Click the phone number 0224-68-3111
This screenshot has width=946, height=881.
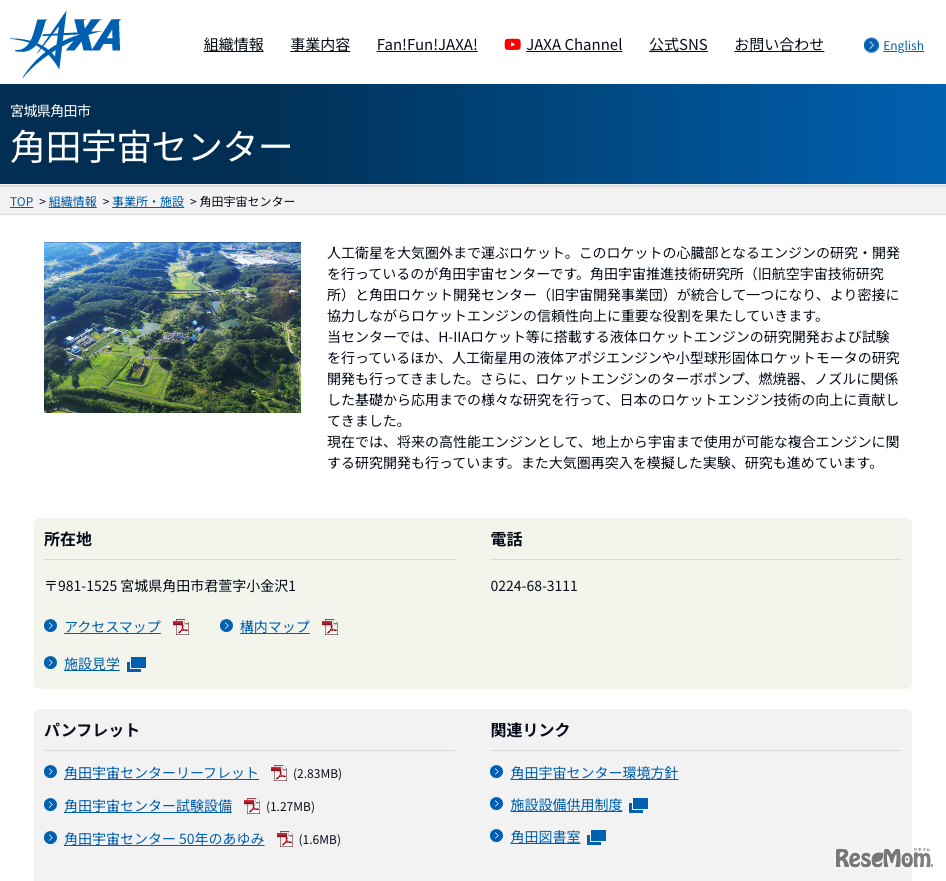[534, 586]
